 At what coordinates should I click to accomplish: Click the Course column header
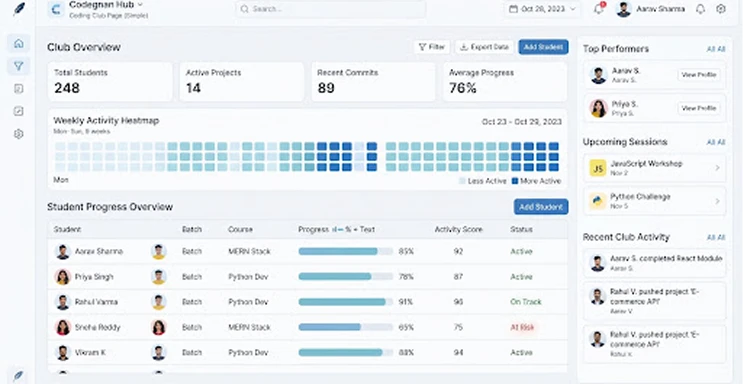tap(240, 229)
